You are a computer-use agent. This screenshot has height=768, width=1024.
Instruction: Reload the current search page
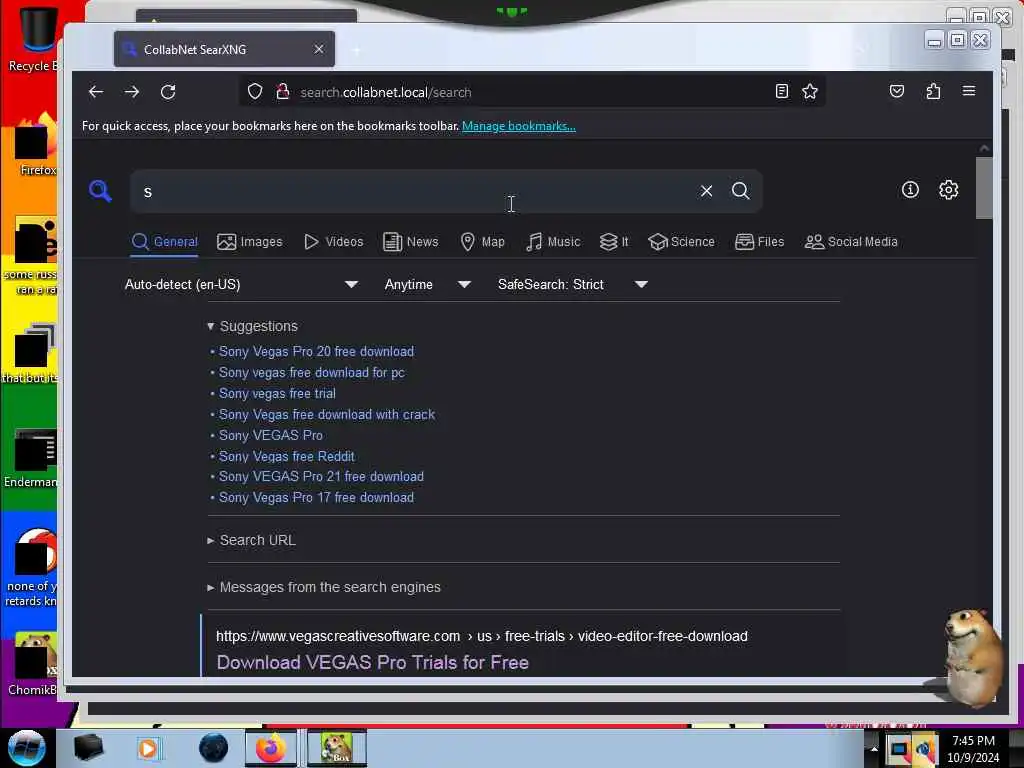(168, 92)
